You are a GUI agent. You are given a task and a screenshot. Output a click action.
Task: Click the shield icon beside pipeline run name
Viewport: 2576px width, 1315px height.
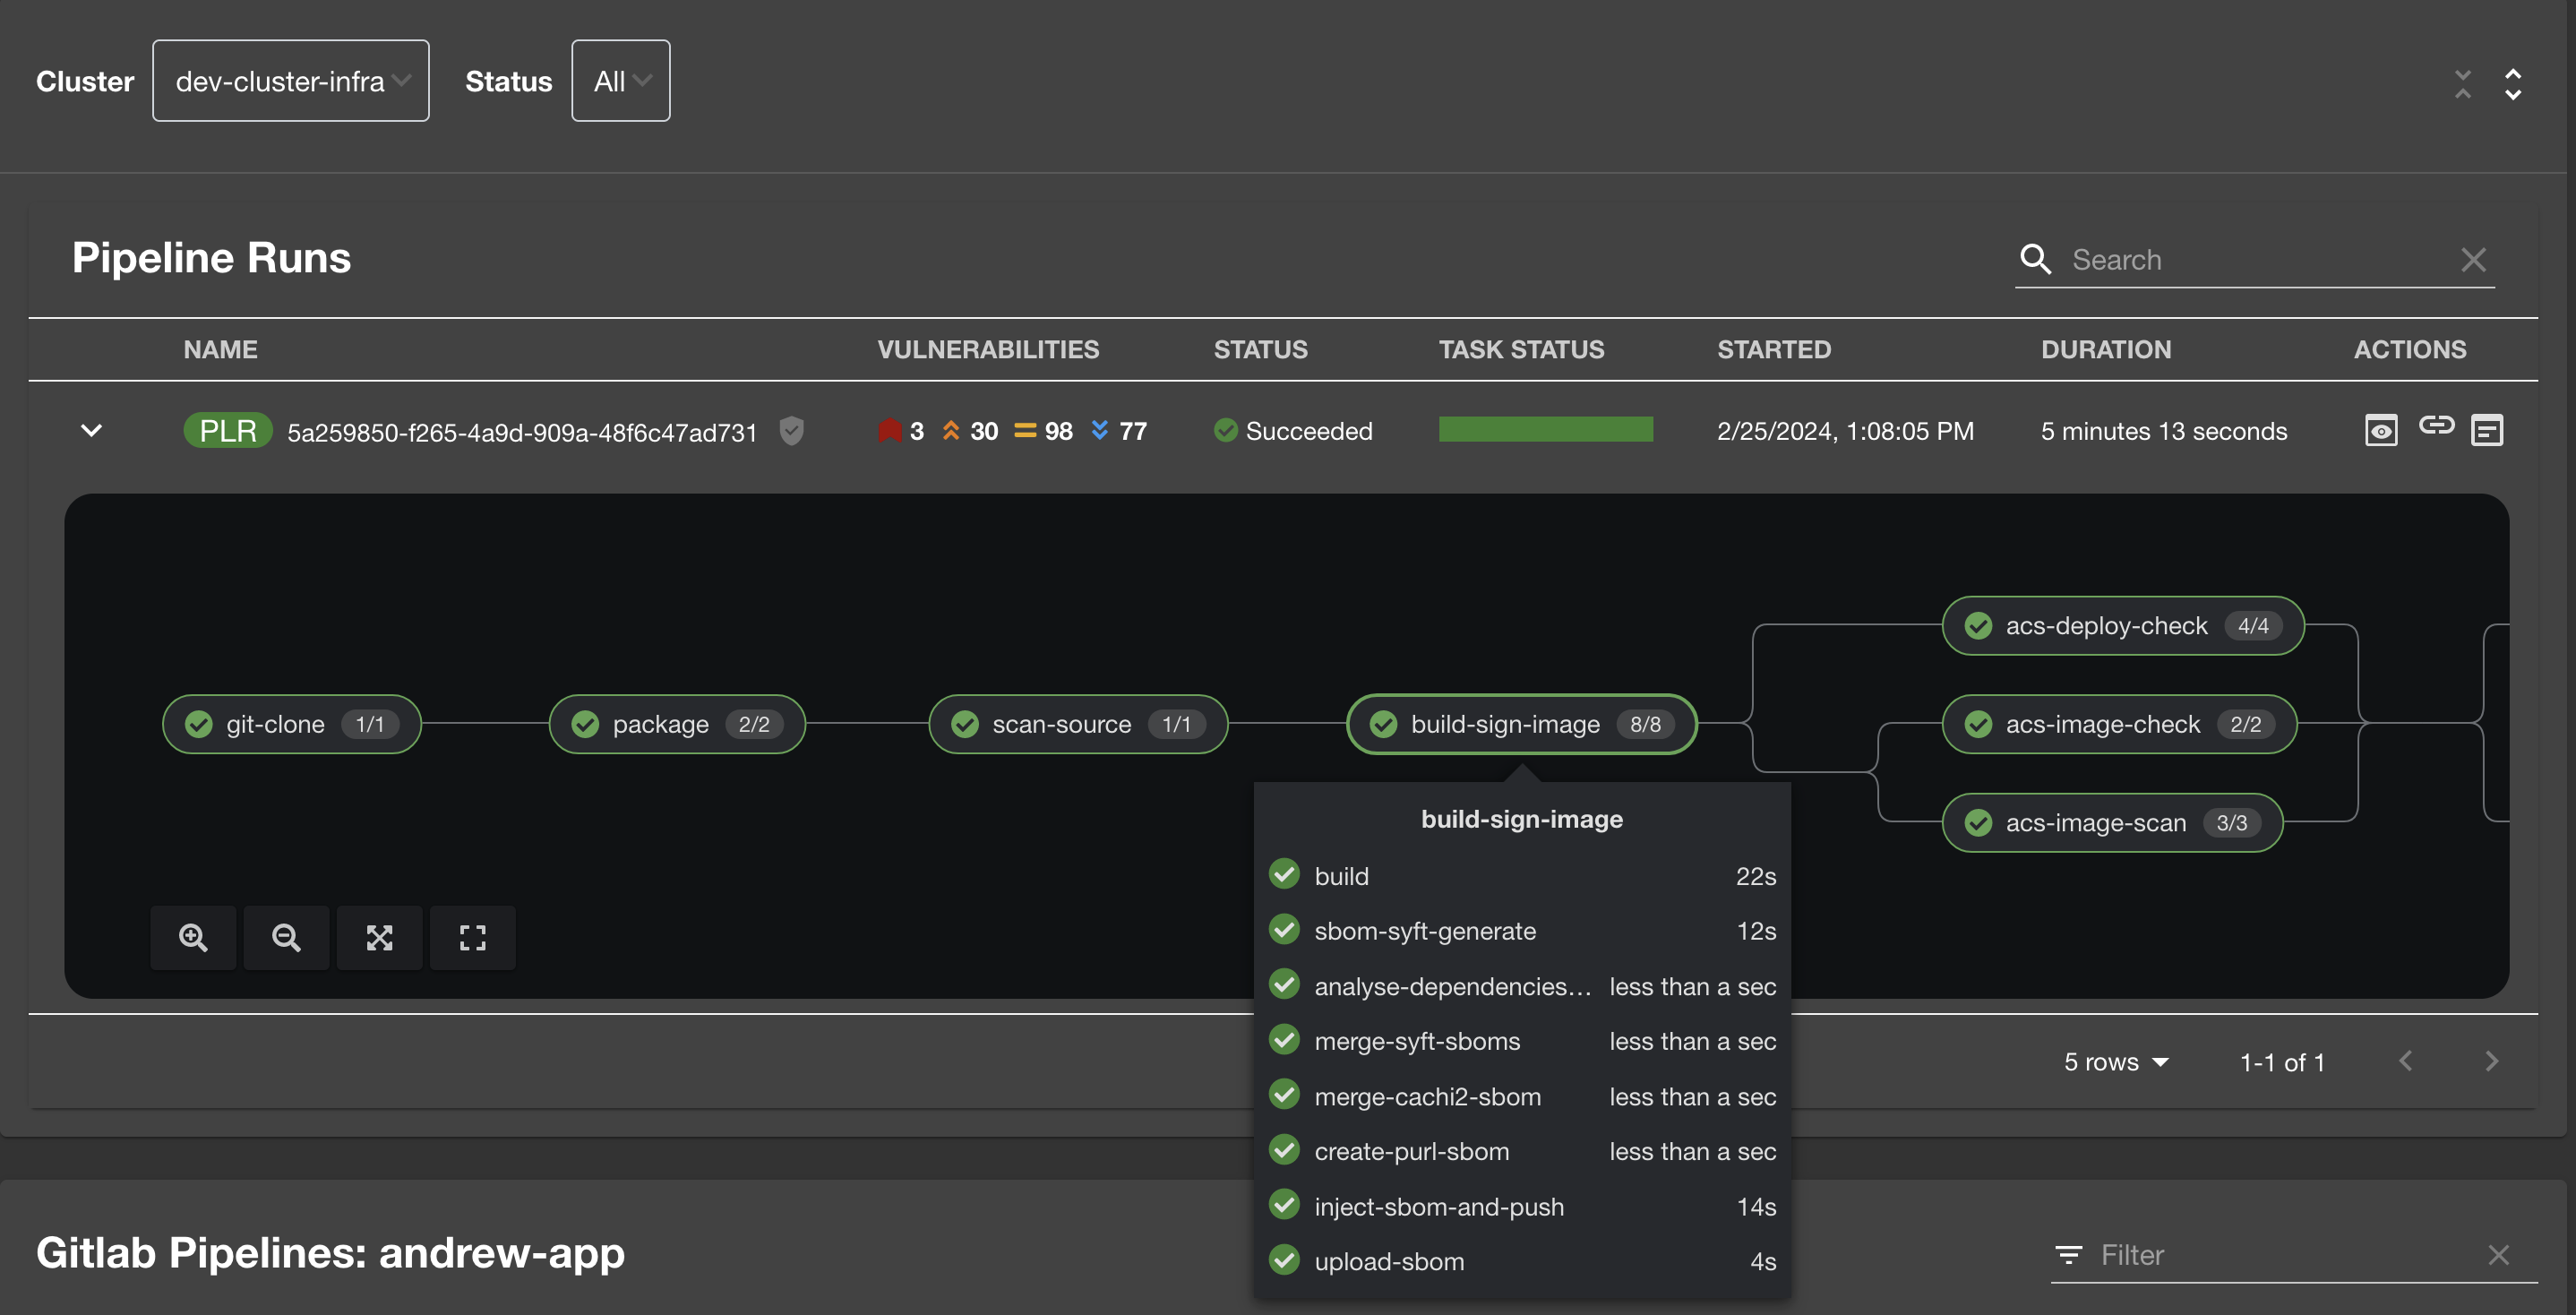coord(791,430)
